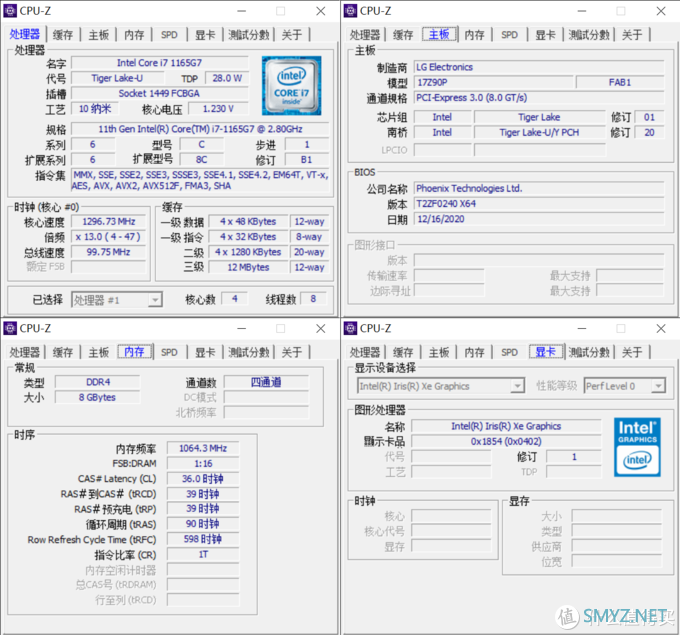Click model field 17Z90P
This screenshot has height=635, width=680.
click(494, 82)
